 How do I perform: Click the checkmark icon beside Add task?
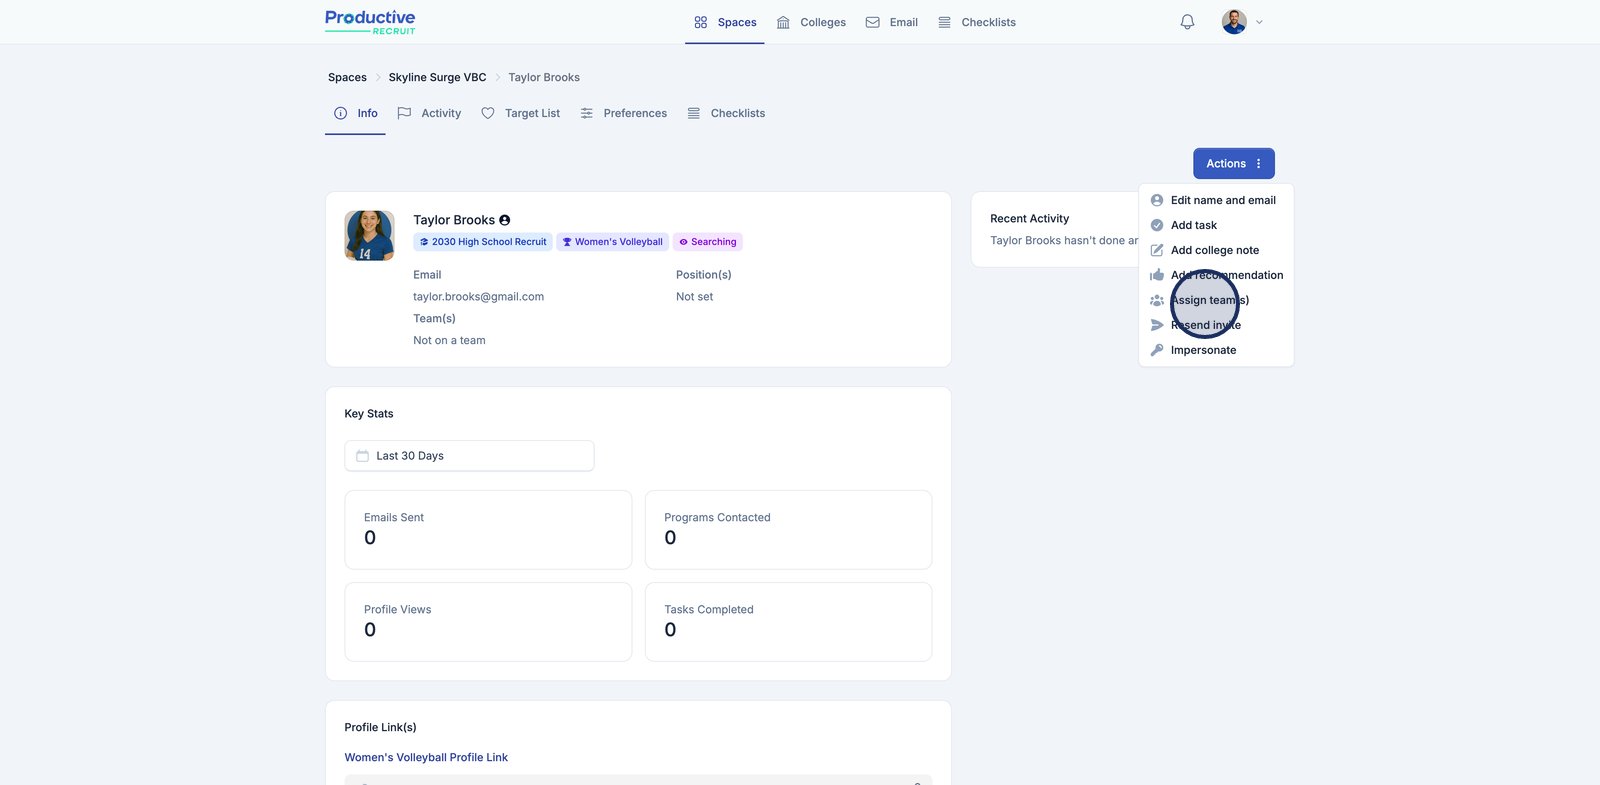[1157, 225]
